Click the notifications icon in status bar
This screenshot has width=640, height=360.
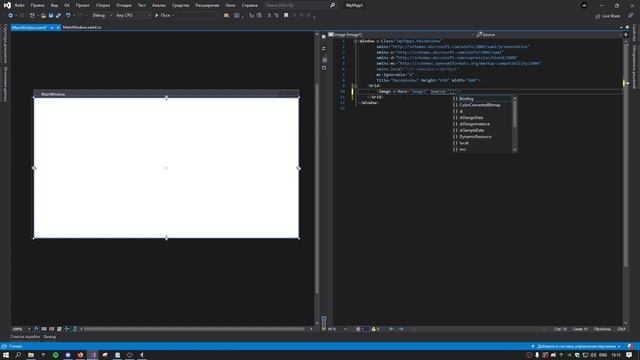(x=631, y=347)
